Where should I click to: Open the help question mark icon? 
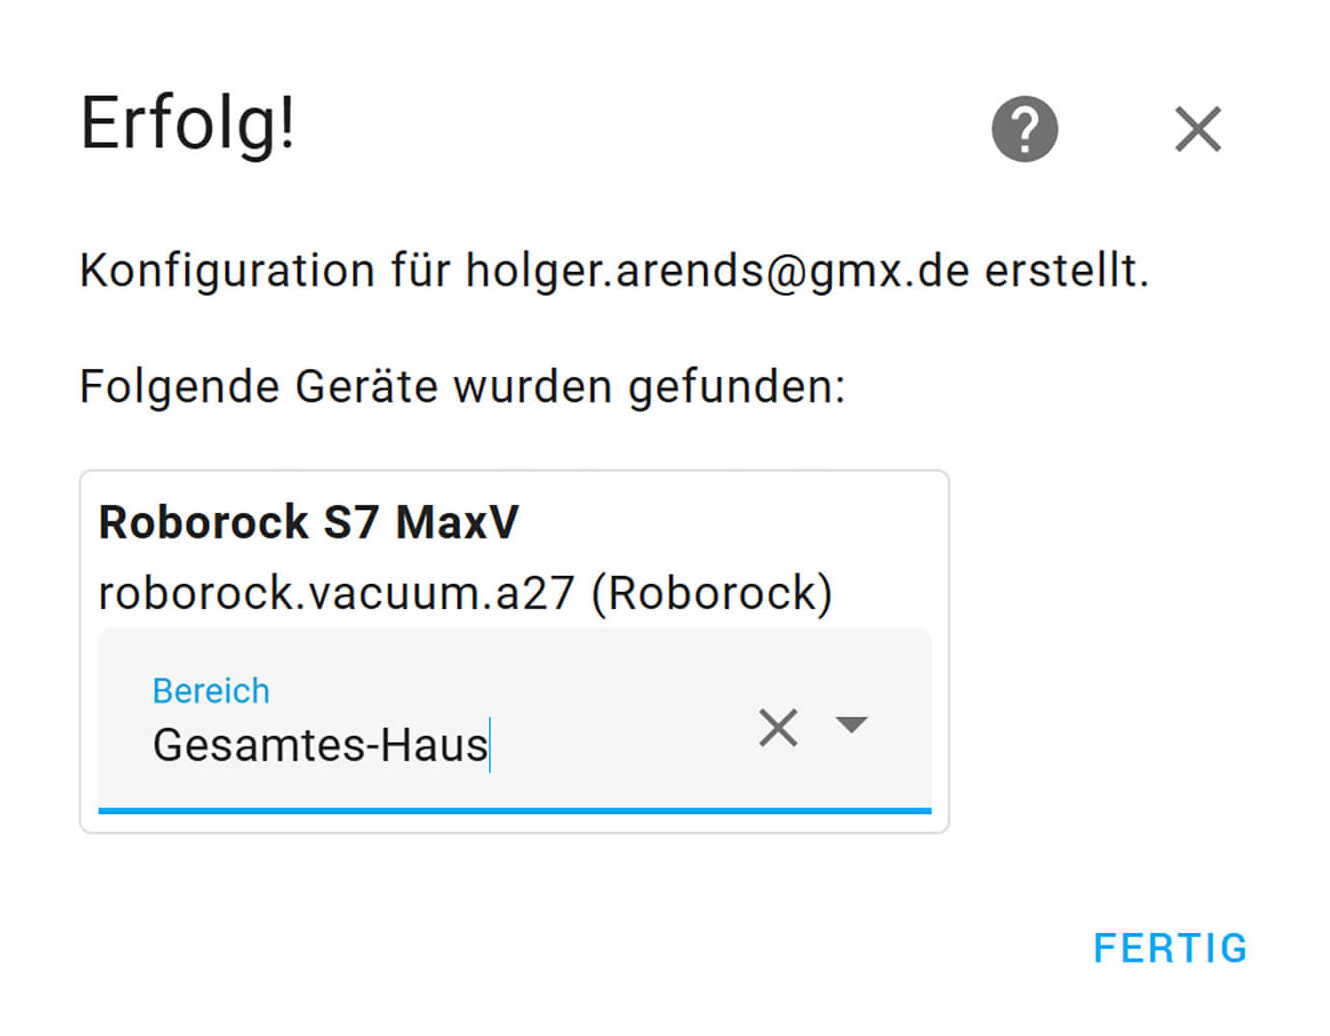1024,129
